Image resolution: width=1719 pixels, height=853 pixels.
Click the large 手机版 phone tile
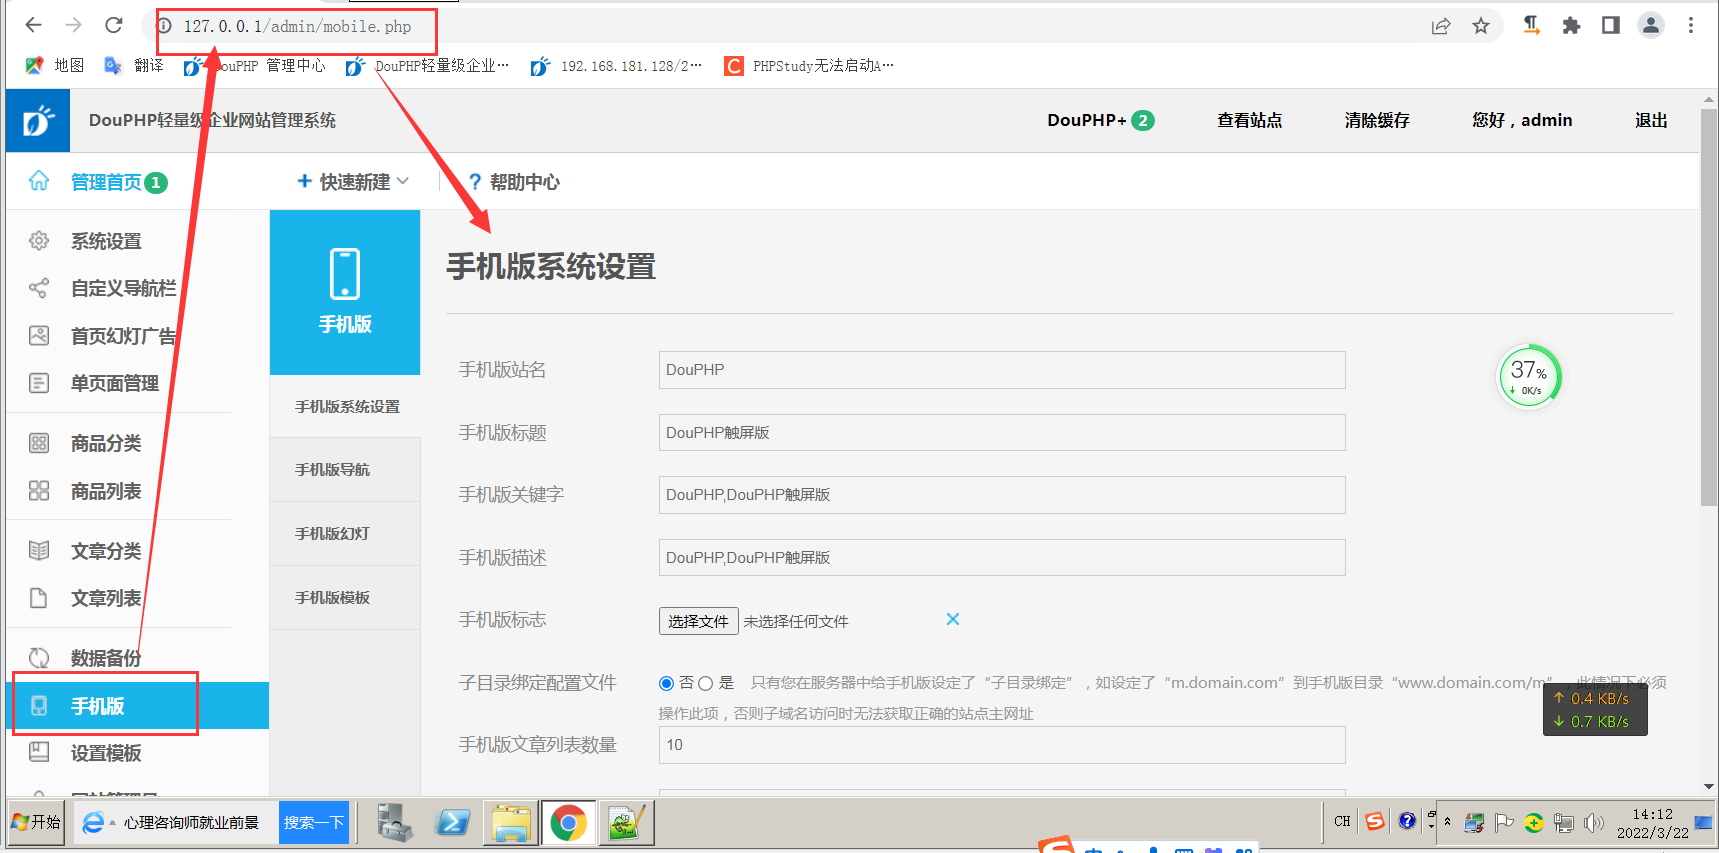345,292
